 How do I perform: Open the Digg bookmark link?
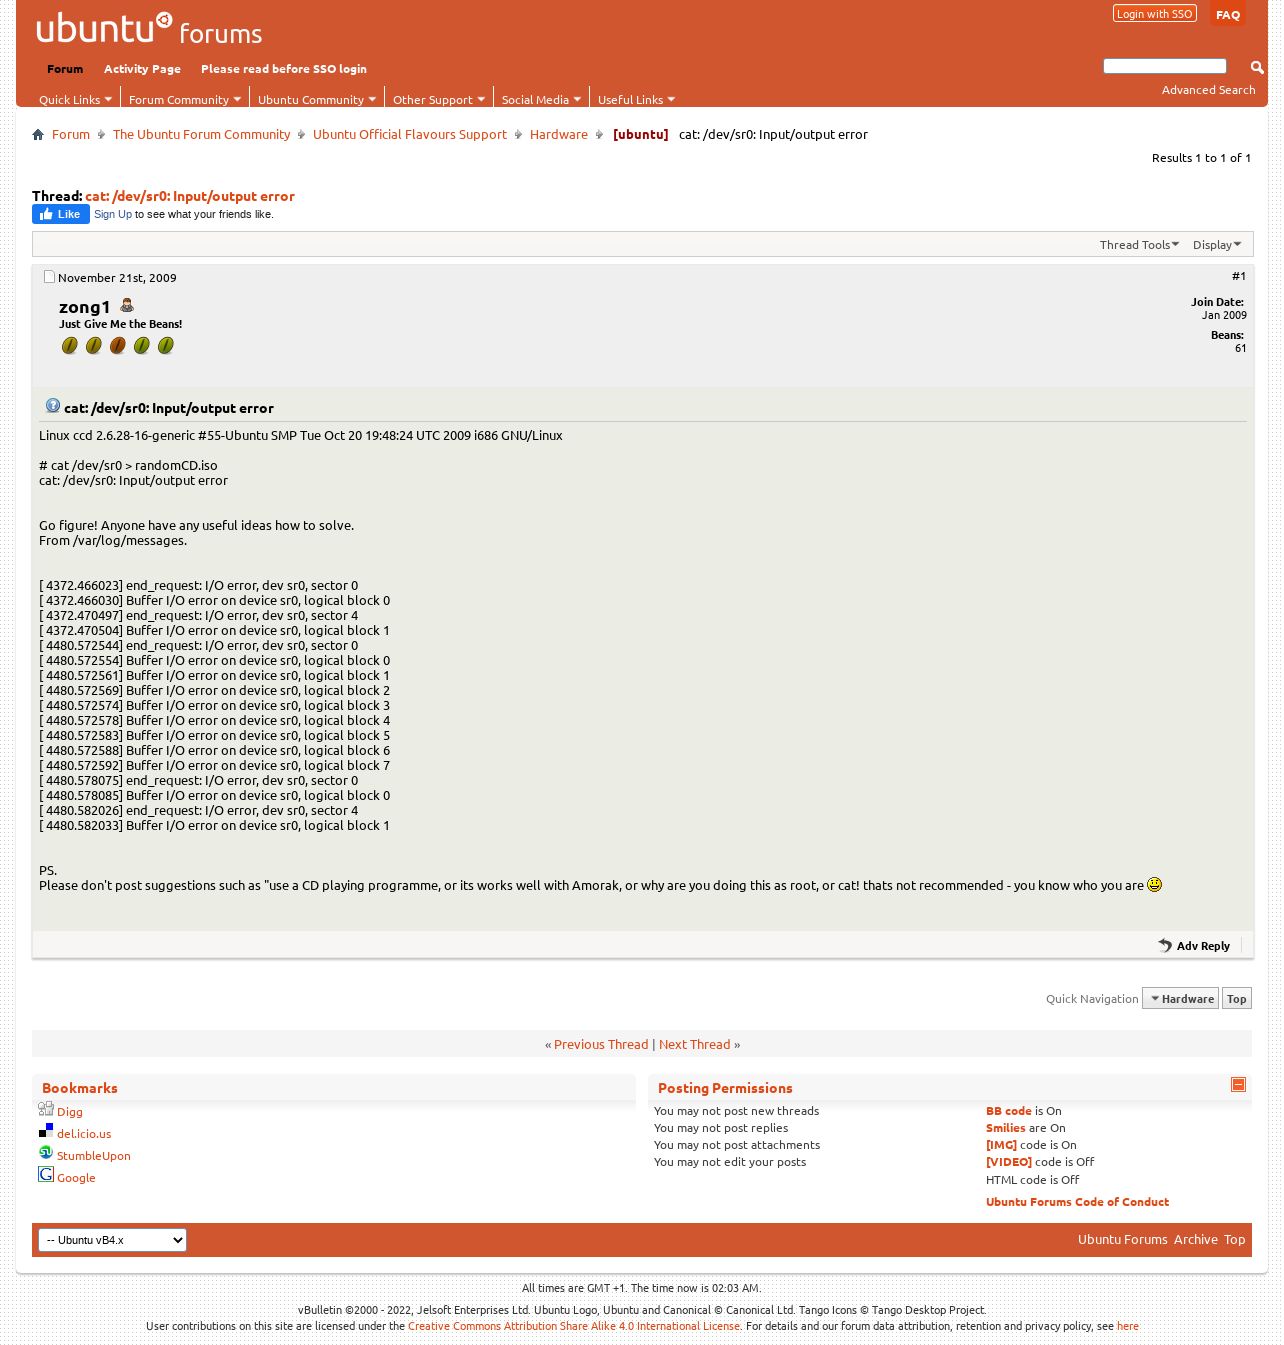click(x=70, y=1112)
